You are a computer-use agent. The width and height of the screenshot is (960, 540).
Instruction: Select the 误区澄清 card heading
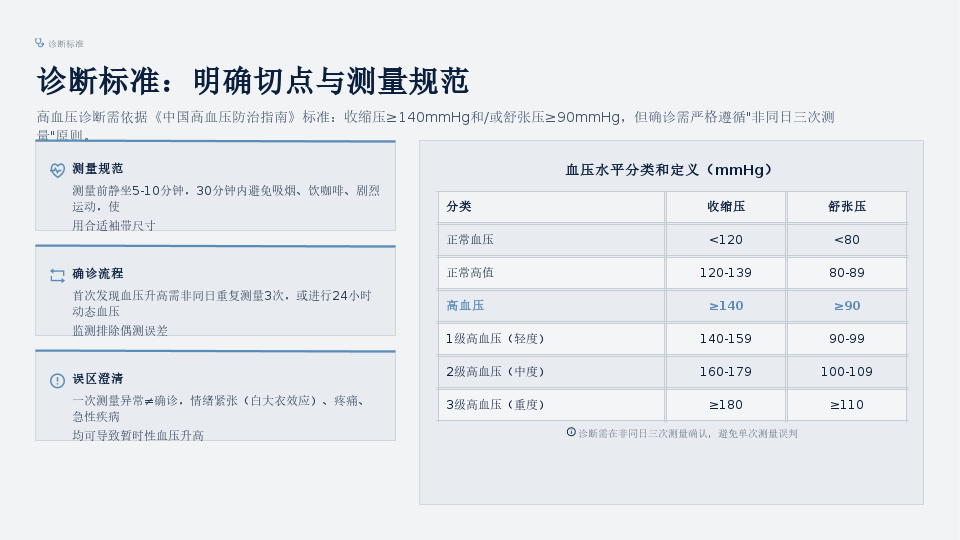pos(98,378)
